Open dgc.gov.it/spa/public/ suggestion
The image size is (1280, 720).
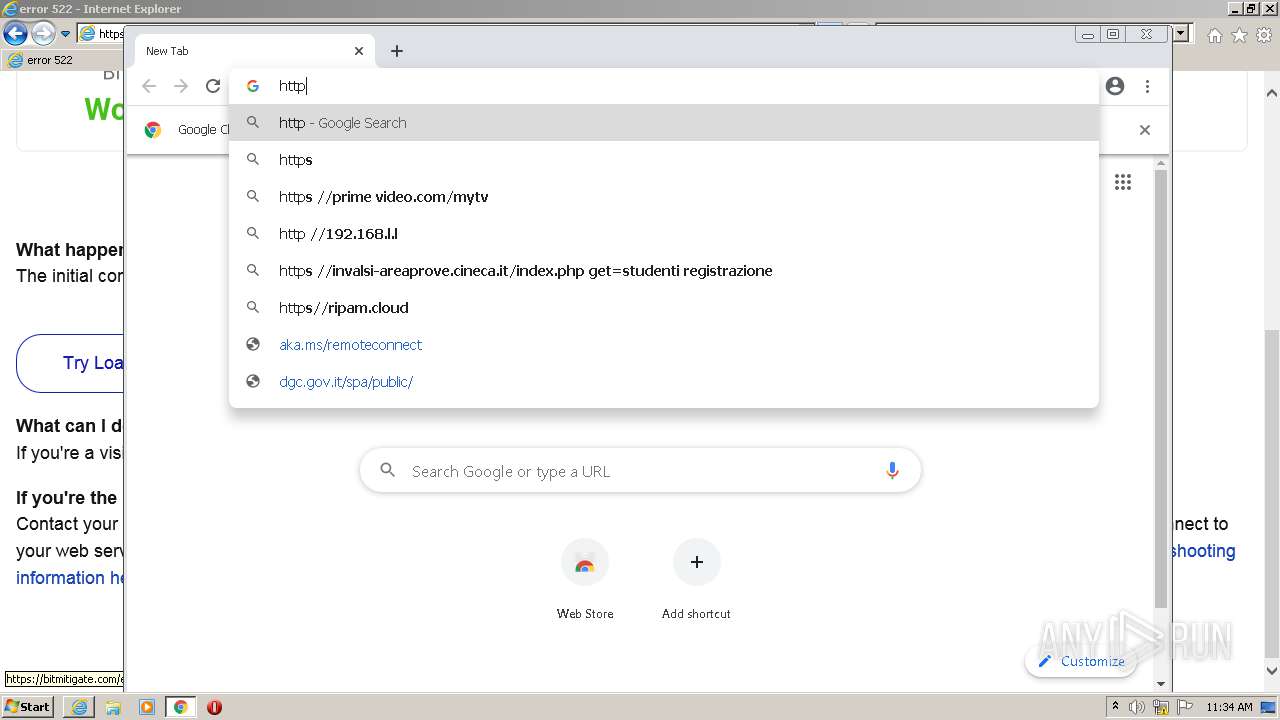click(664, 382)
